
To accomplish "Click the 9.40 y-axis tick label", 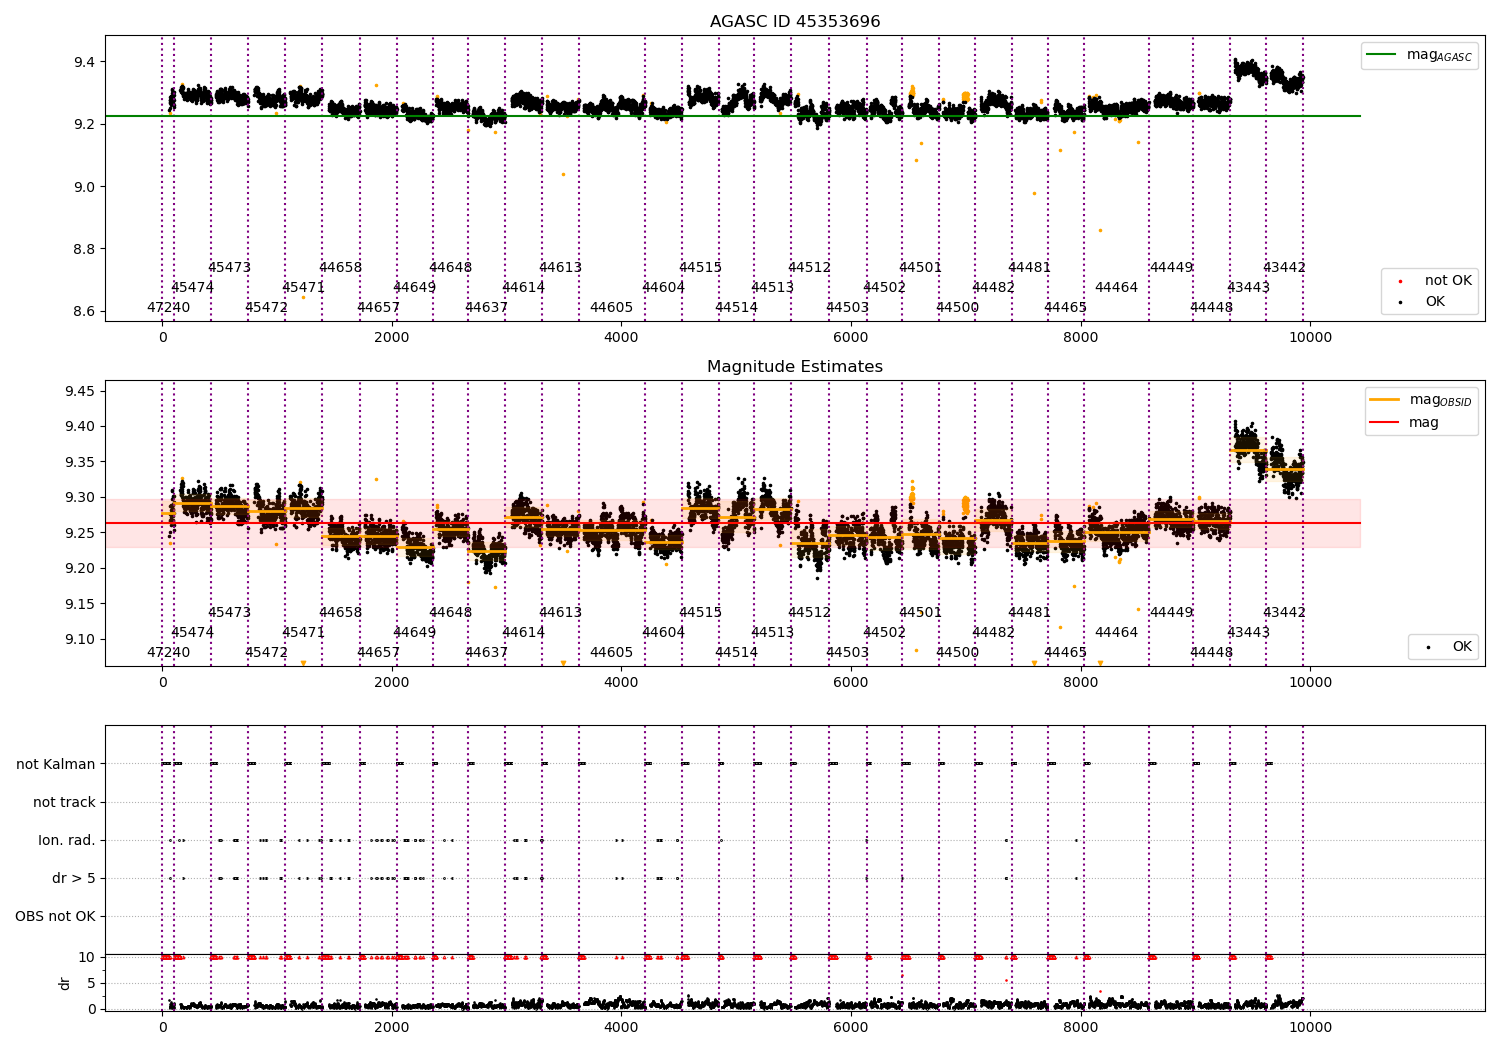I will (80, 426).
